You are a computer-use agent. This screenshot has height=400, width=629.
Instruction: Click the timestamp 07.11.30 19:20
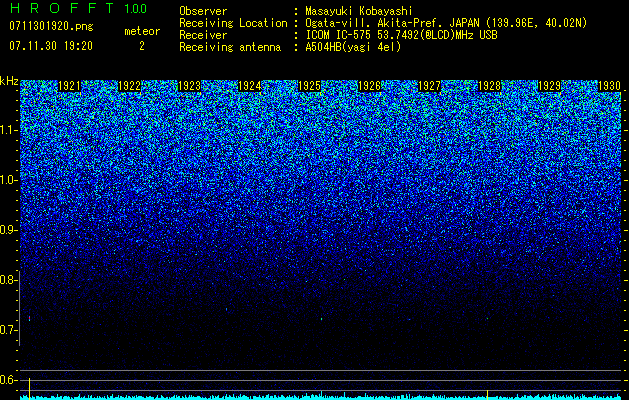[x=51, y=46]
